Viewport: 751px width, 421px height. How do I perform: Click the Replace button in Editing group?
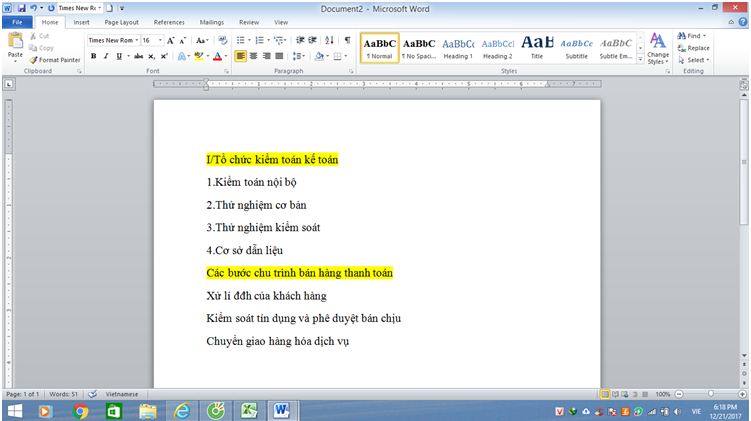click(697, 47)
